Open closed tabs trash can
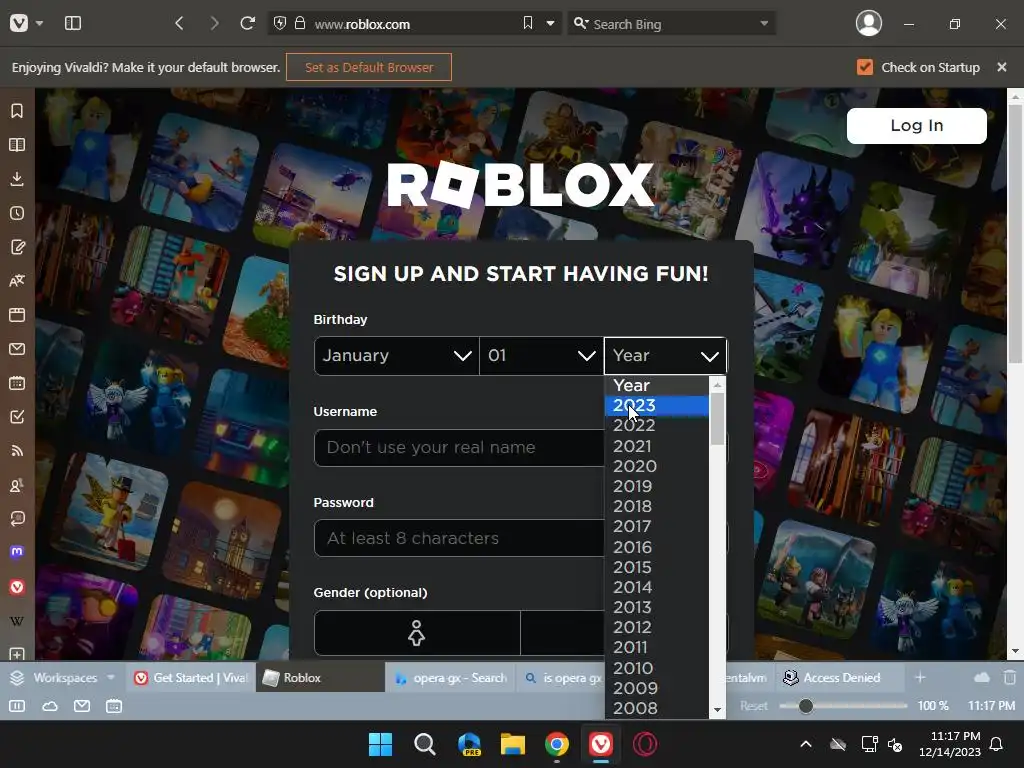 pos(1010,678)
